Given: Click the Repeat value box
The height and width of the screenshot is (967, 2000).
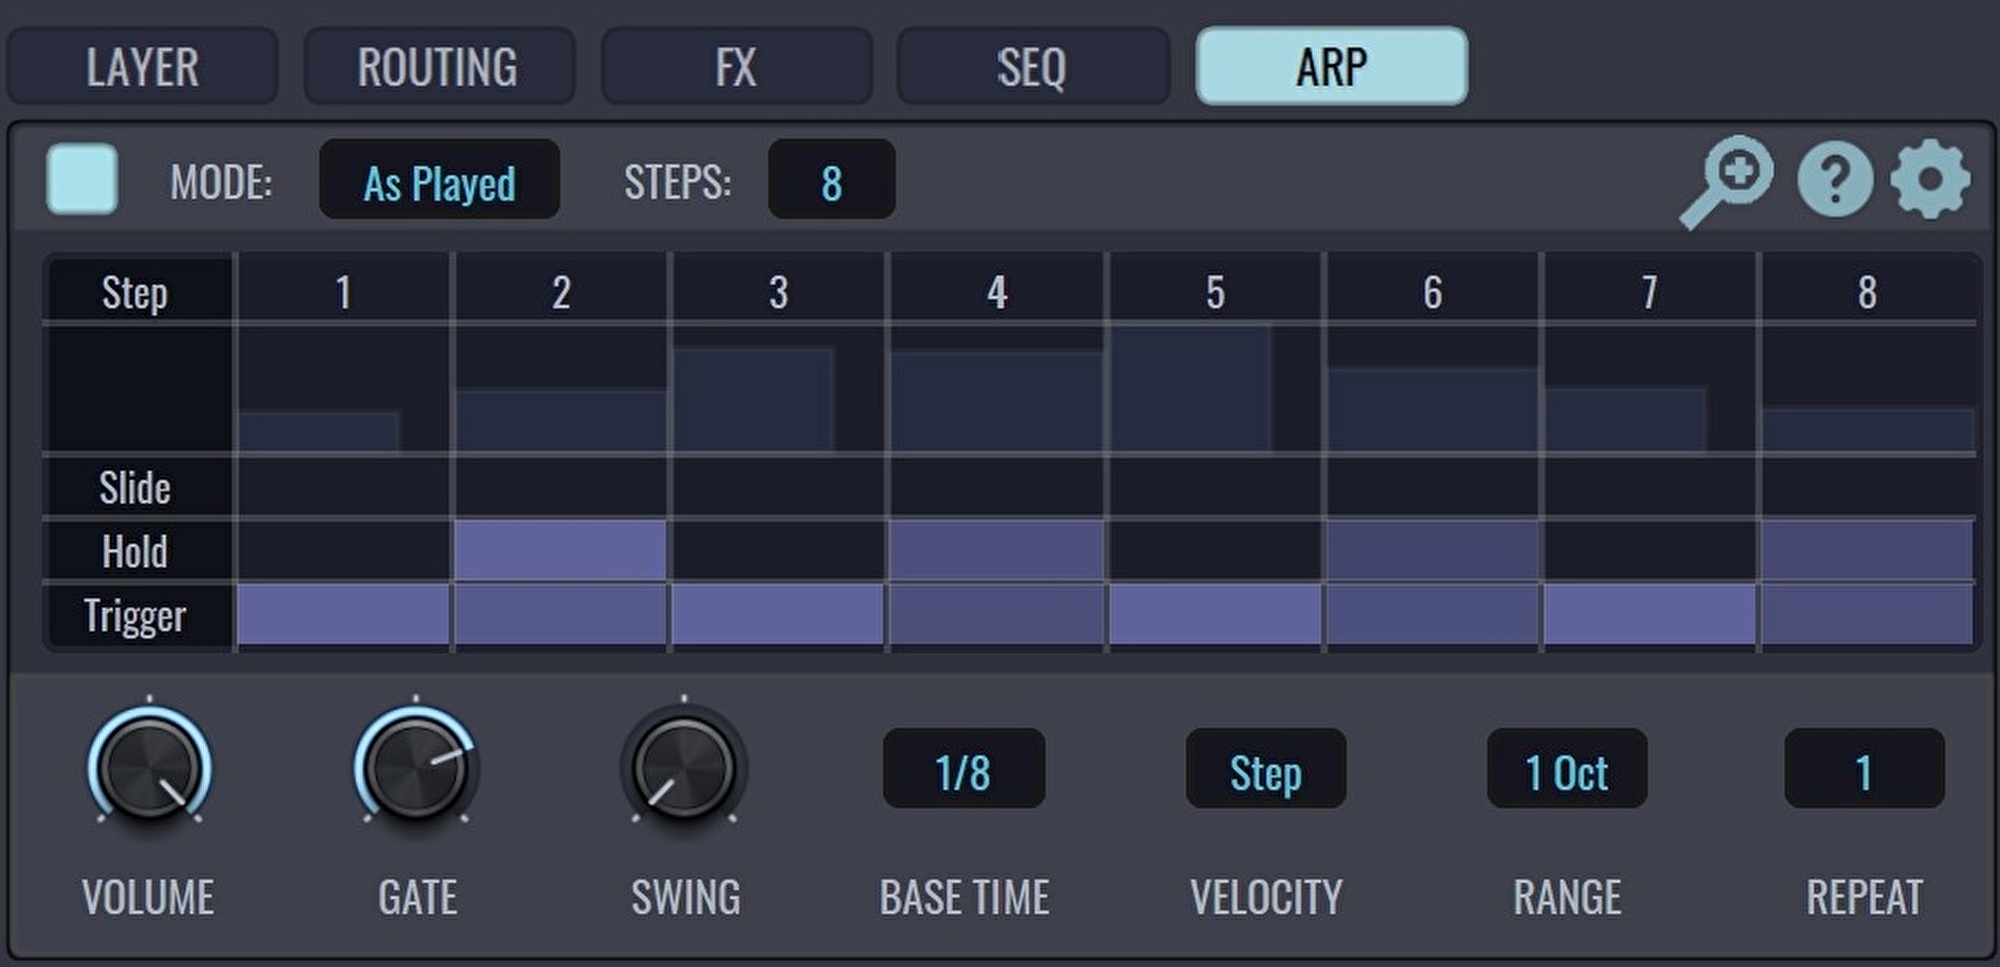Looking at the screenshot, I should tap(1863, 769).
